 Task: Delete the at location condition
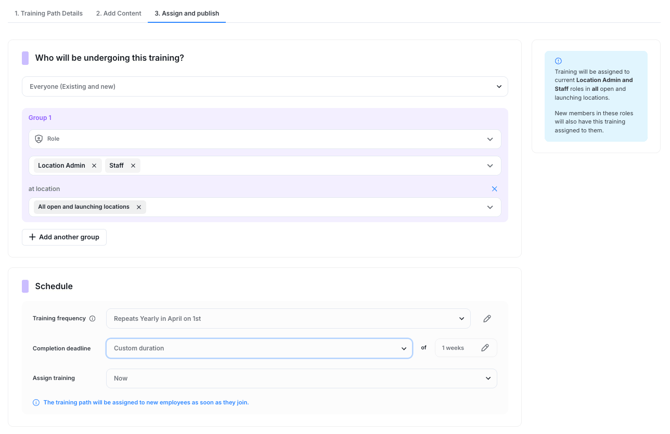tap(494, 189)
